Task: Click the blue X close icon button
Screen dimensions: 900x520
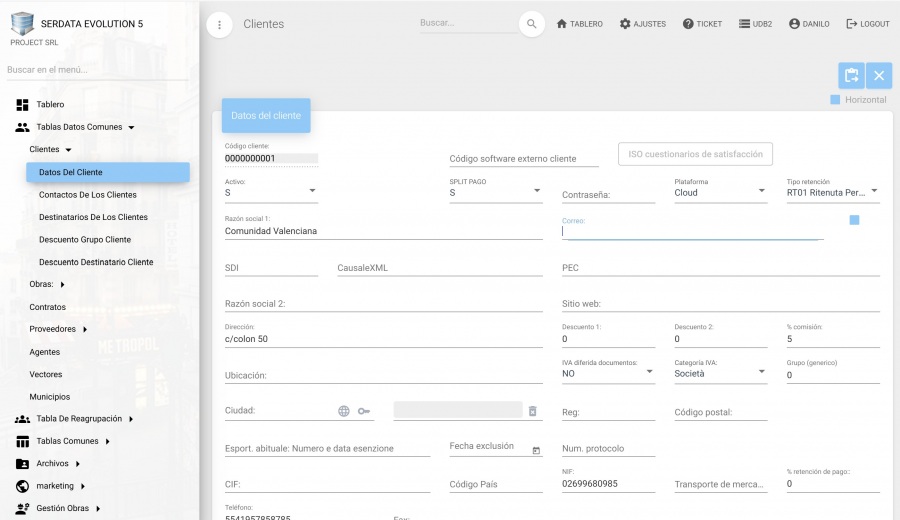Action: (879, 76)
